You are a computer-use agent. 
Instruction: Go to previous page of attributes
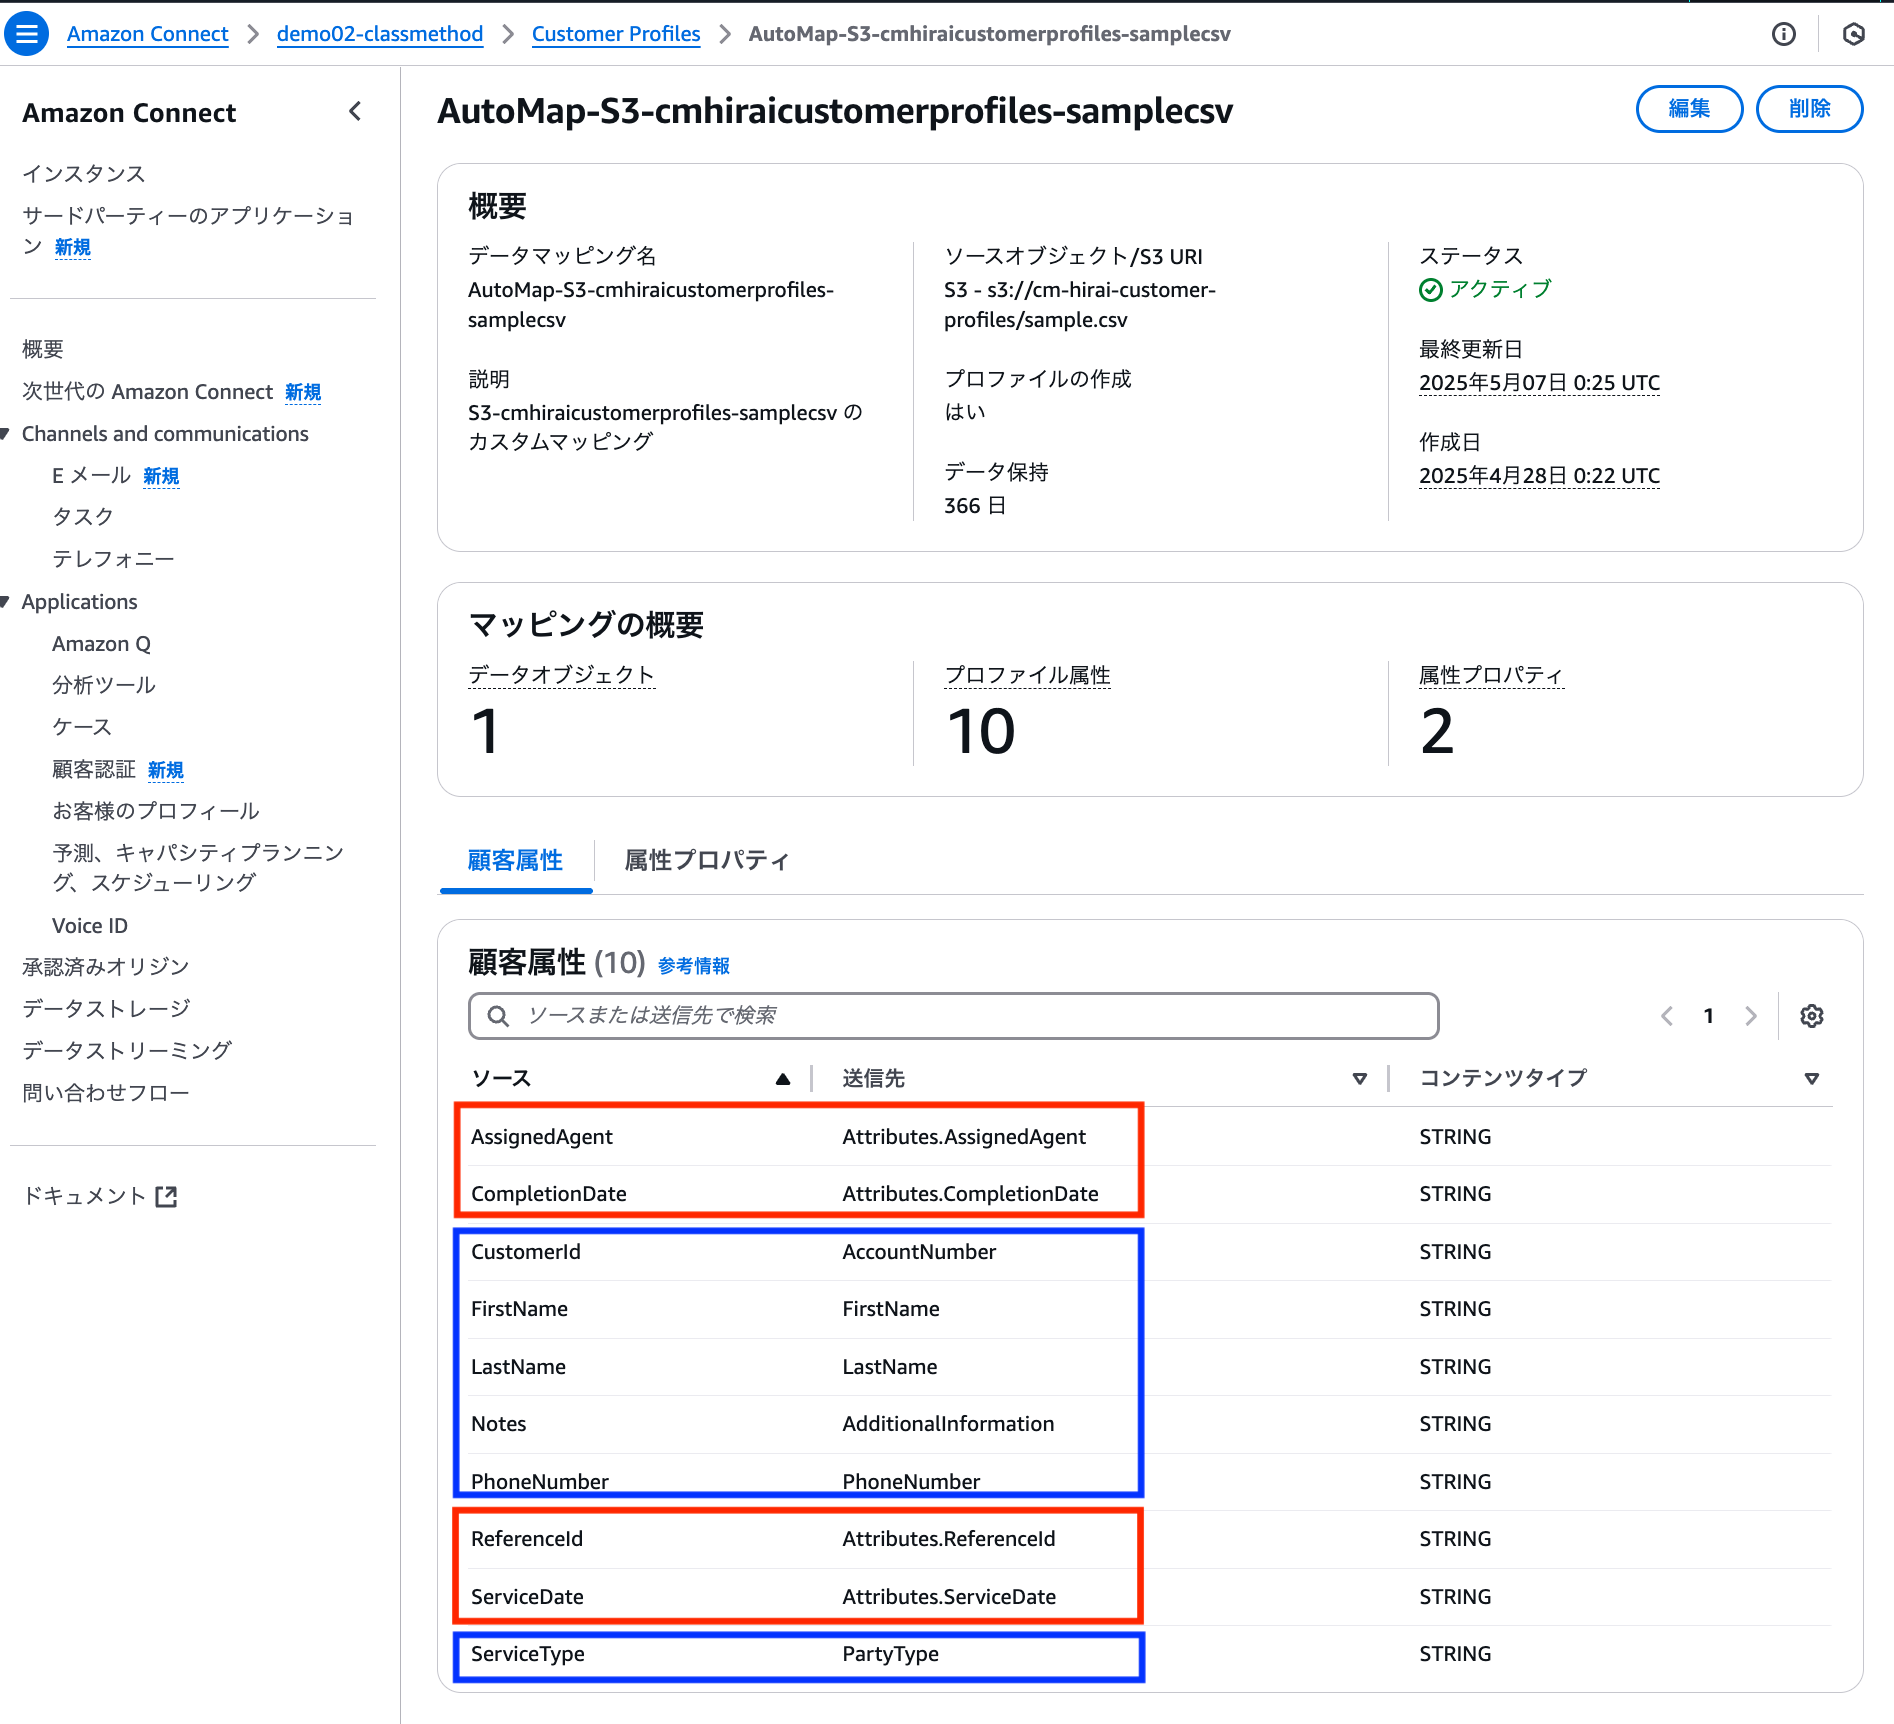(1667, 1016)
